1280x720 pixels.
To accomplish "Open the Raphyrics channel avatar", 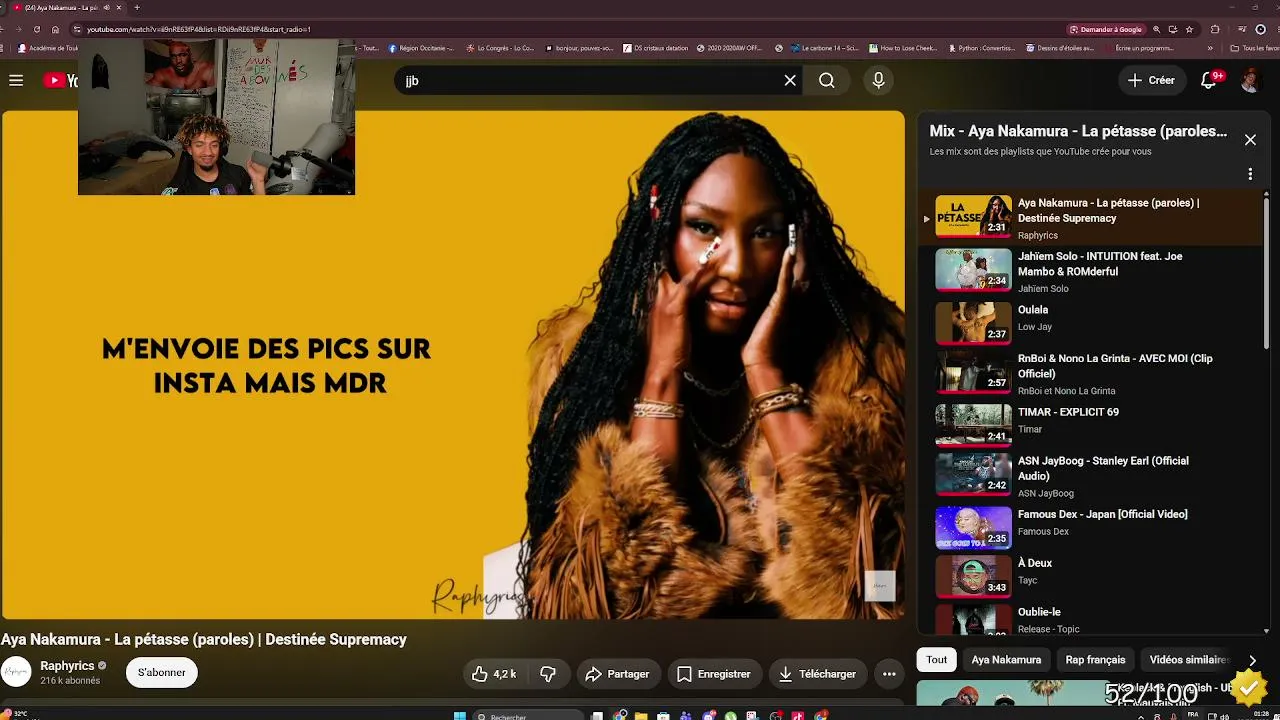I will coord(16,672).
